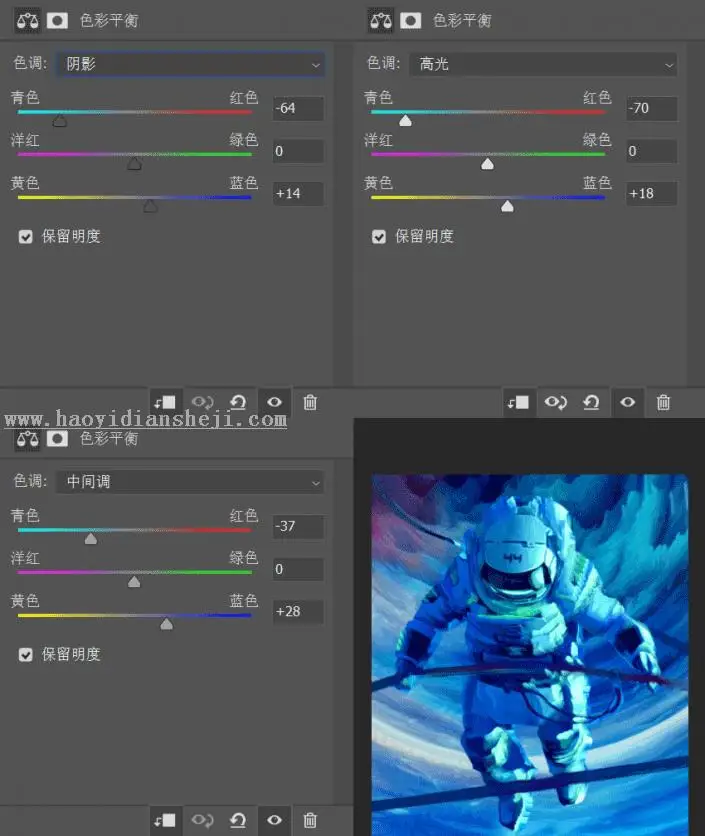
Task: Delete adjustment layer in midtones panel
Action: 310,820
